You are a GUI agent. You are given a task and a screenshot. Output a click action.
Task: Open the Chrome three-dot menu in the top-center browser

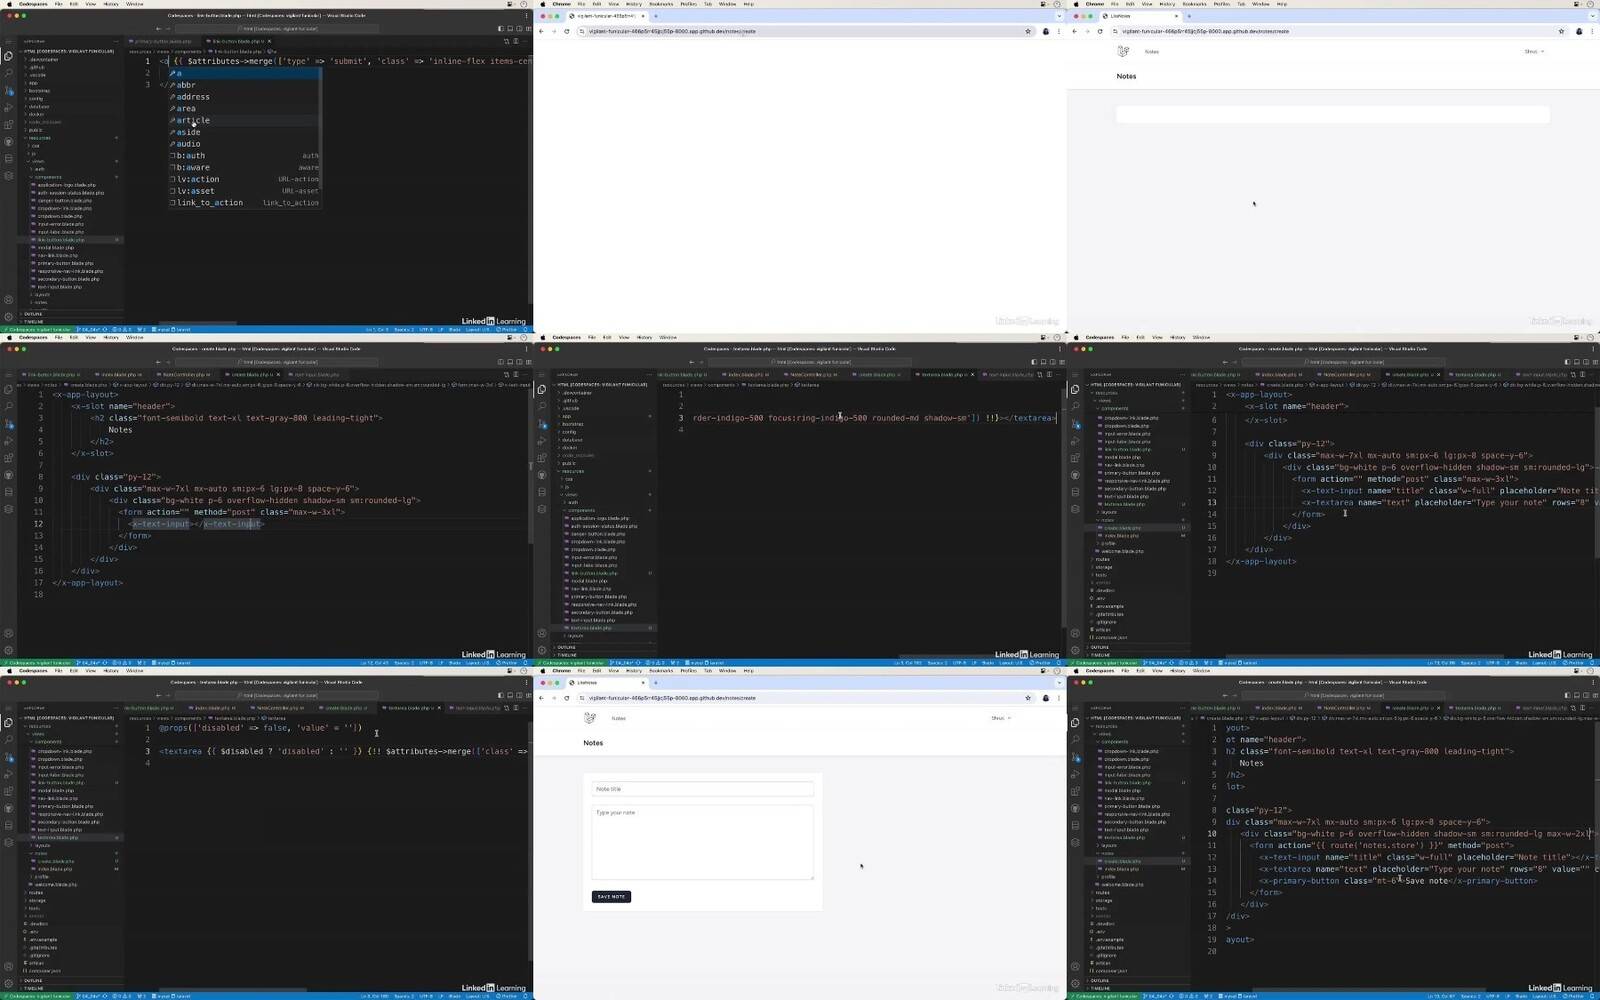point(1059,31)
